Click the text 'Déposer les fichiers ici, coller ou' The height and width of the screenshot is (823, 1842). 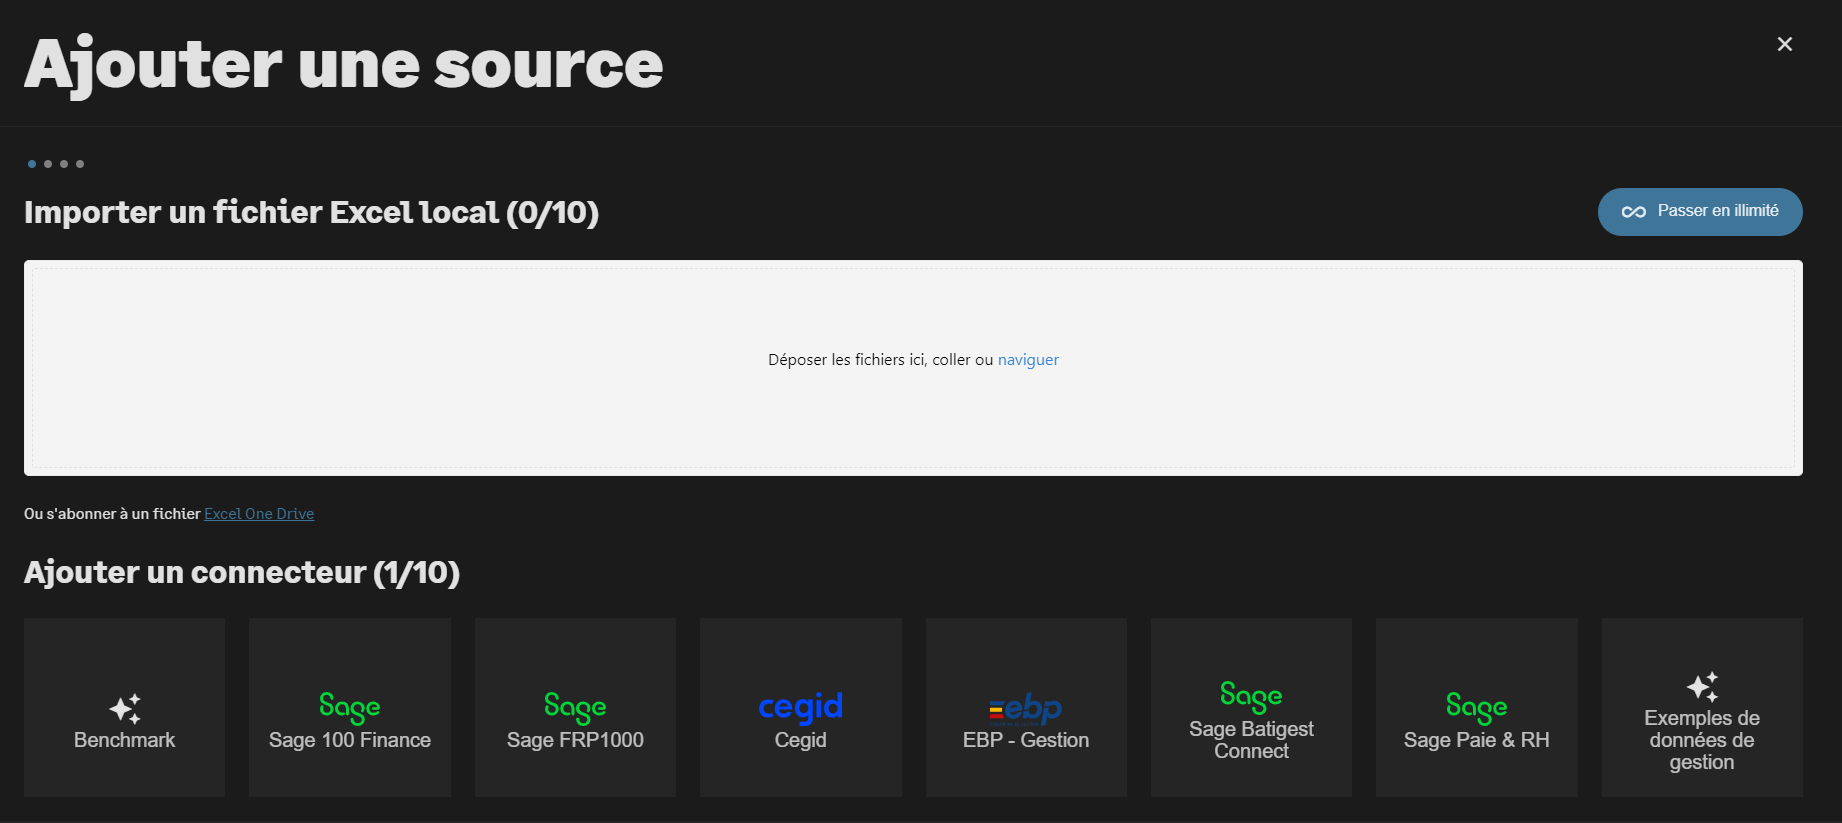[x=880, y=360]
